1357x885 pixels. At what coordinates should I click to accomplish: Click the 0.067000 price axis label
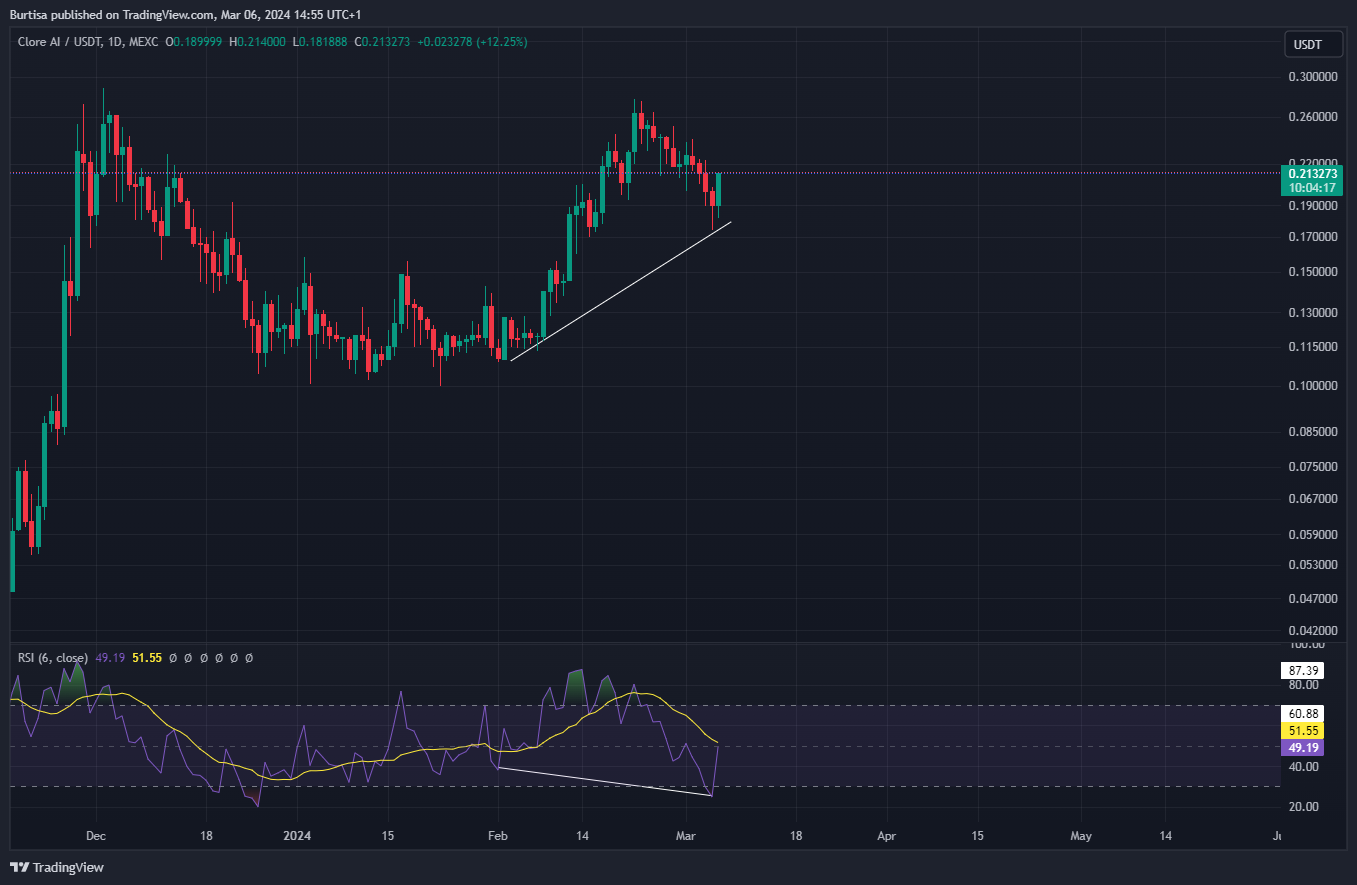click(1313, 499)
